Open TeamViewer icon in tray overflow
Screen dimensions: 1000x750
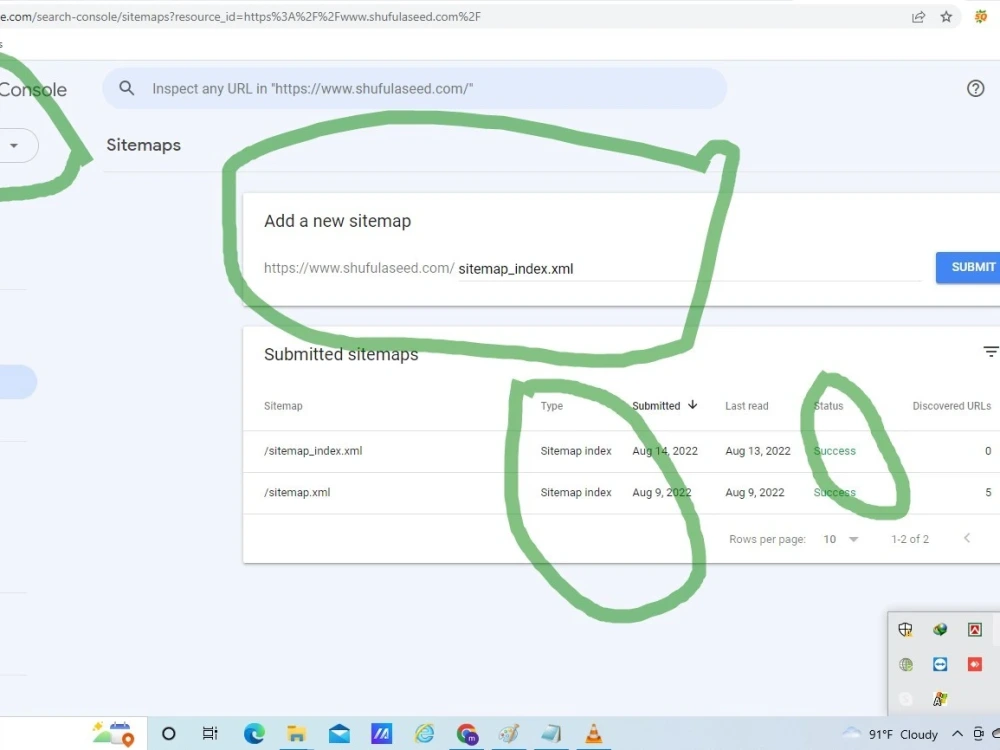[x=940, y=665]
